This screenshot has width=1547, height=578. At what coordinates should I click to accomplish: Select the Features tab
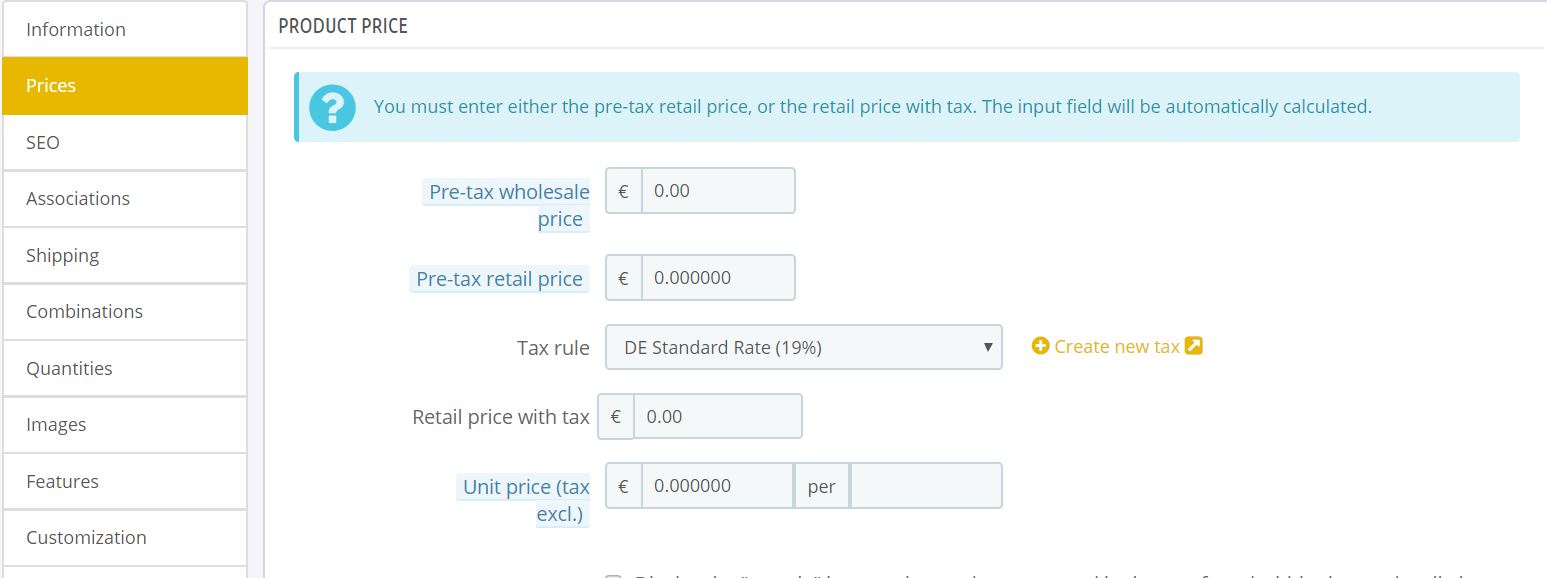pyautogui.click(x=124, y=481)
